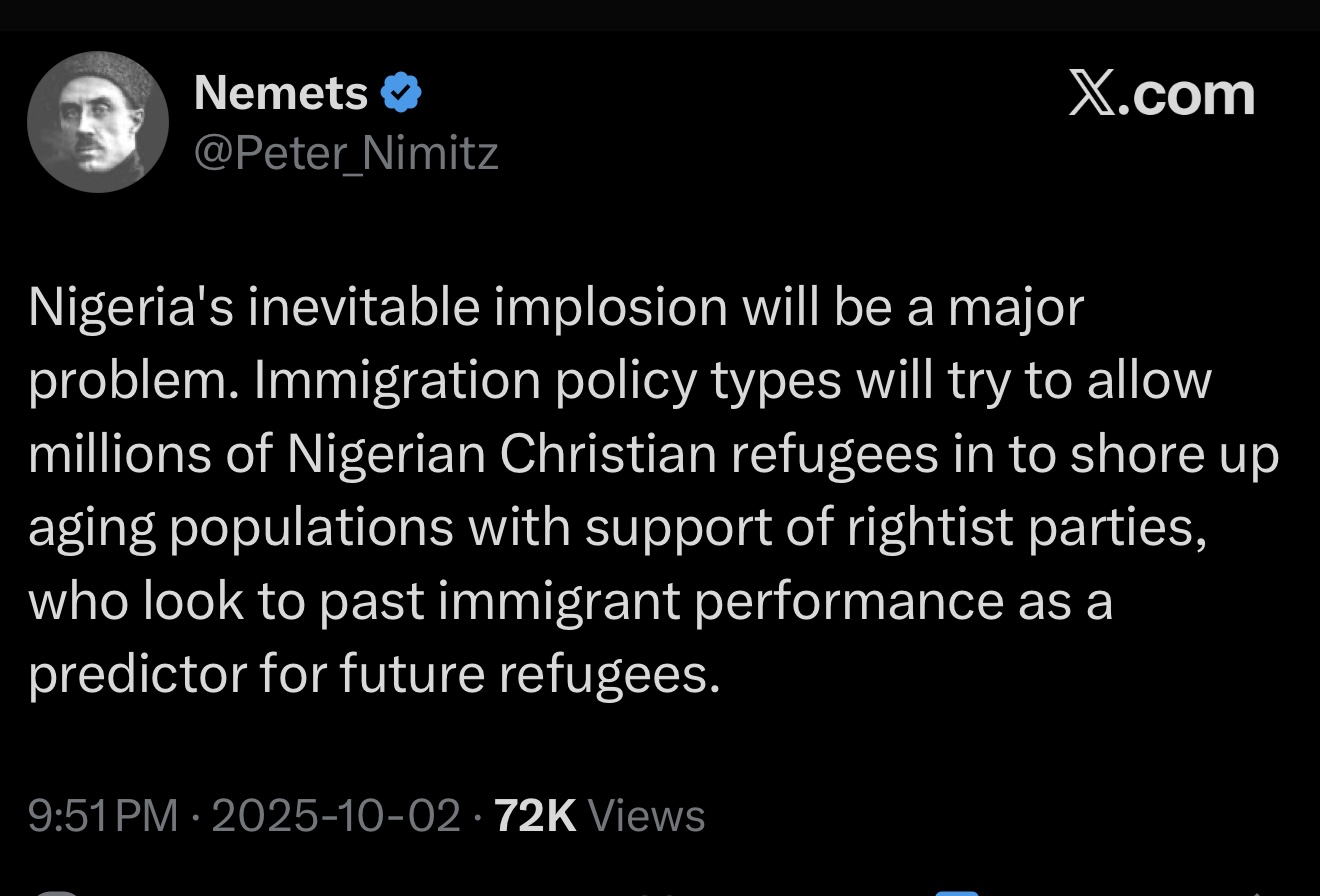1320x896 pixels.
Task: Tap the blue bookmark icon at bottom edge
Action: [956, 892]
